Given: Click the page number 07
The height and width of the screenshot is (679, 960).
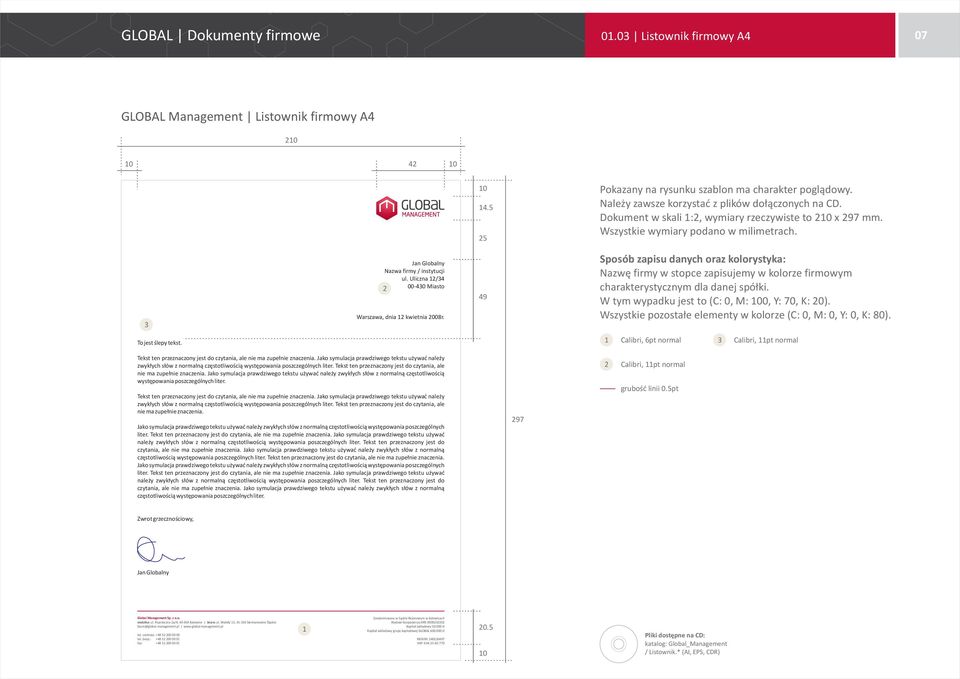Looking at the screenshot, I should [921, 36].
